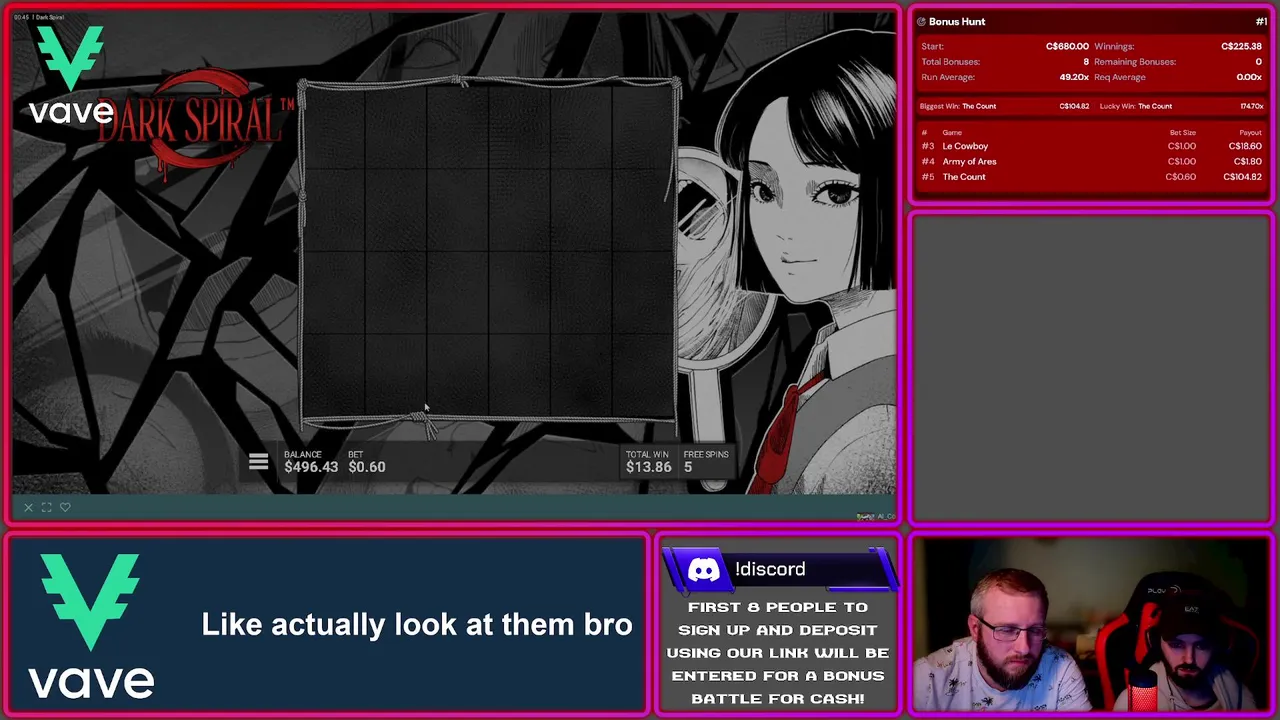This screenshot has width=1280, height=720.
Task: Favorite the game with the heart icon
Action: (x=65, y=508)
